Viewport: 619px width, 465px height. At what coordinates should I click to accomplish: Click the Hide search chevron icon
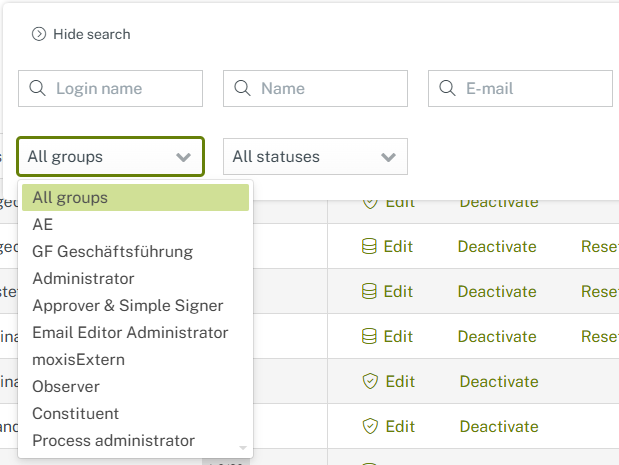39,34
